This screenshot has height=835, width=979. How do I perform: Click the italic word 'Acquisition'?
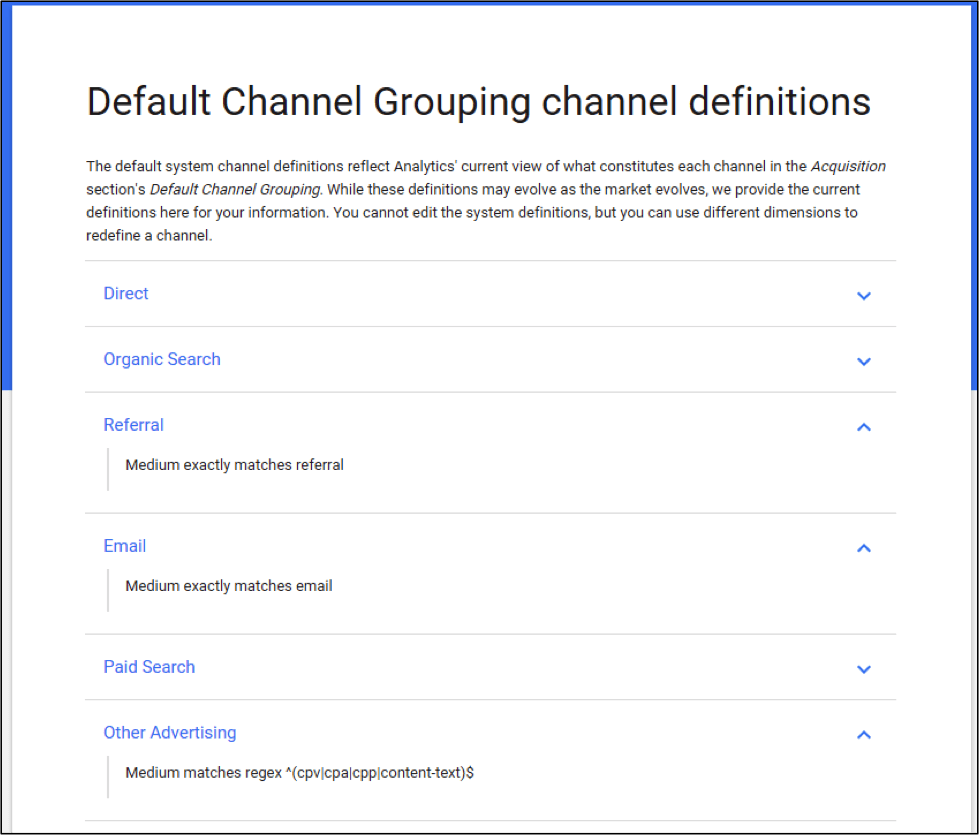(x=848, y=166)
